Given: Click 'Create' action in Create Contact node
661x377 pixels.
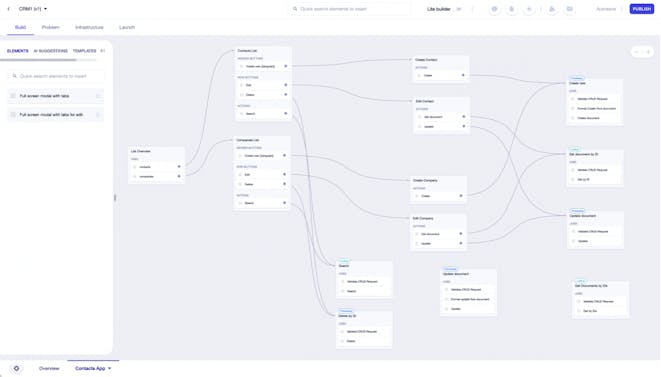Looking at the screenshot, I should [441, 75].
